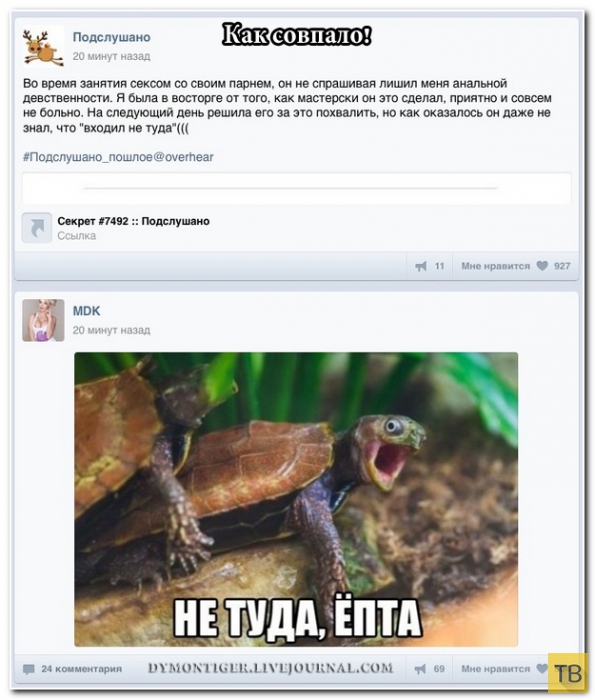The image size is (595, 700).
Task: Click the share megaphone icon with 69 reposts
Action: coord(420,669)
